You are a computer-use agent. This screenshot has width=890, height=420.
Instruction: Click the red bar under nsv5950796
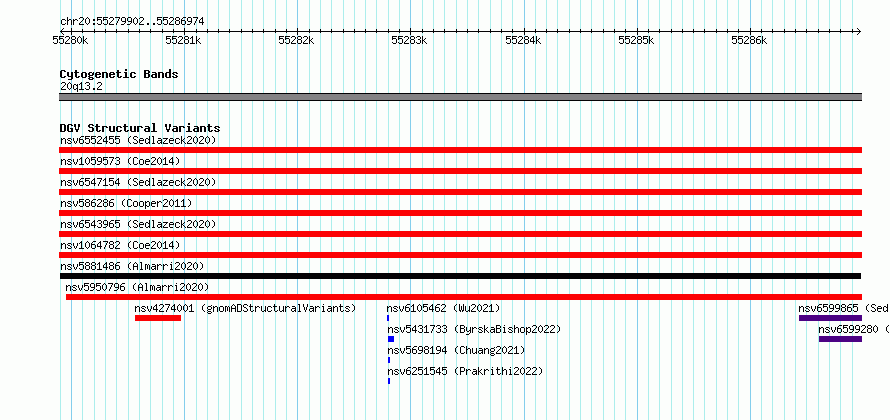(x=464, y=297)
